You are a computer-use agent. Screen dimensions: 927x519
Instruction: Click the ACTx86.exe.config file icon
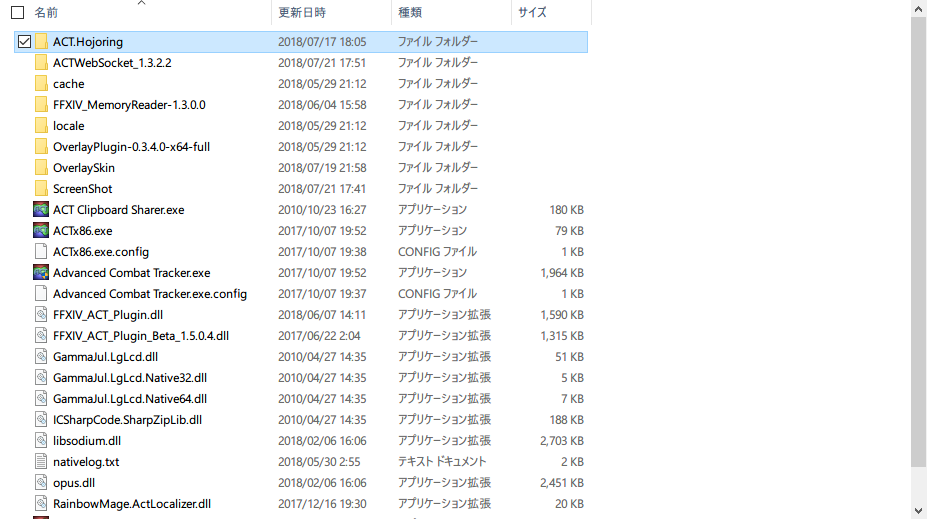(x=41, y=251)
